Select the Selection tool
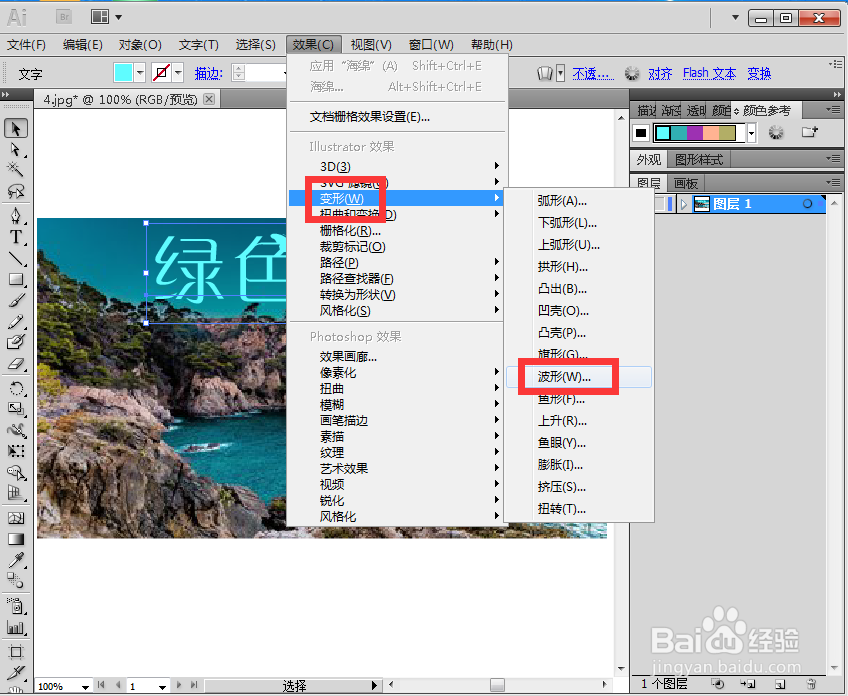 [15, 129]
